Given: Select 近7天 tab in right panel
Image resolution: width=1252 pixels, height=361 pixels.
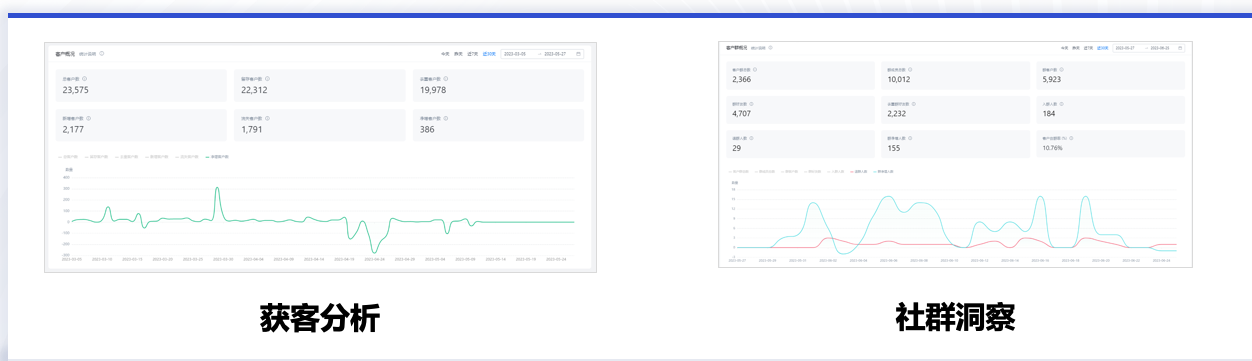Looking at the screenshot, I should (x=1087, y=47).
